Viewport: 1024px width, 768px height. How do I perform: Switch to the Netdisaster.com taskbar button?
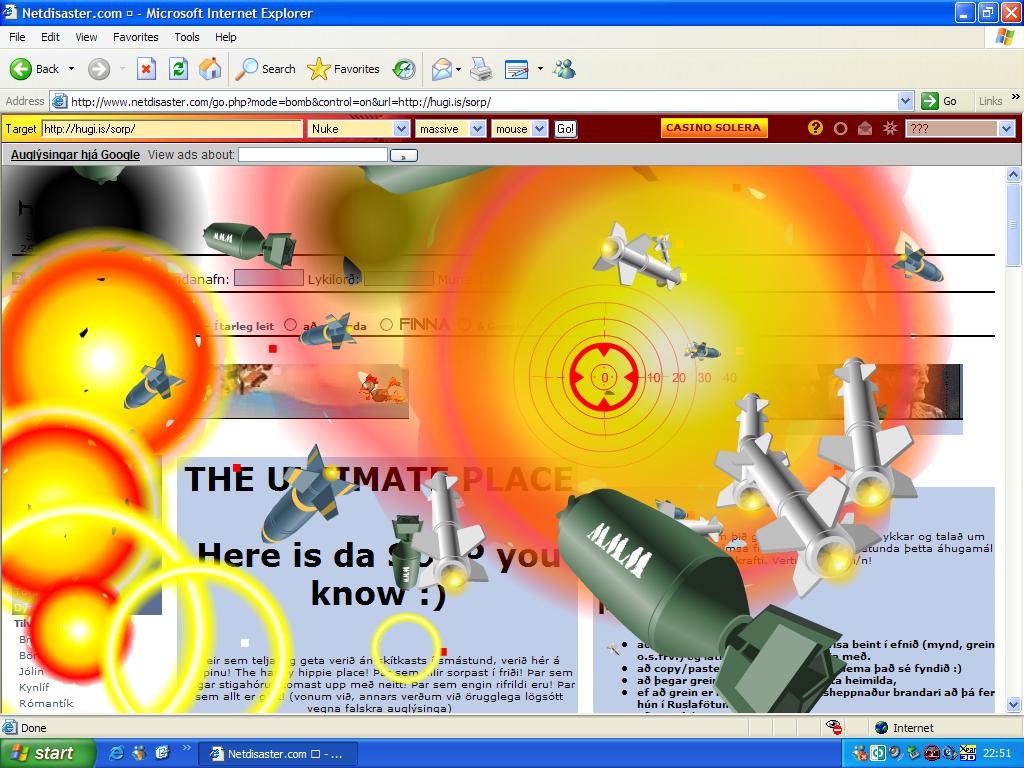(x=278, y=754)
